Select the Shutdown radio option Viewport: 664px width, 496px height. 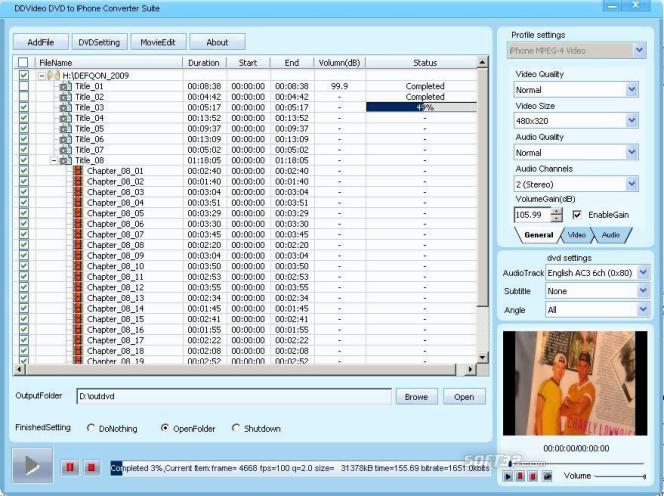[x=236, y=428]
